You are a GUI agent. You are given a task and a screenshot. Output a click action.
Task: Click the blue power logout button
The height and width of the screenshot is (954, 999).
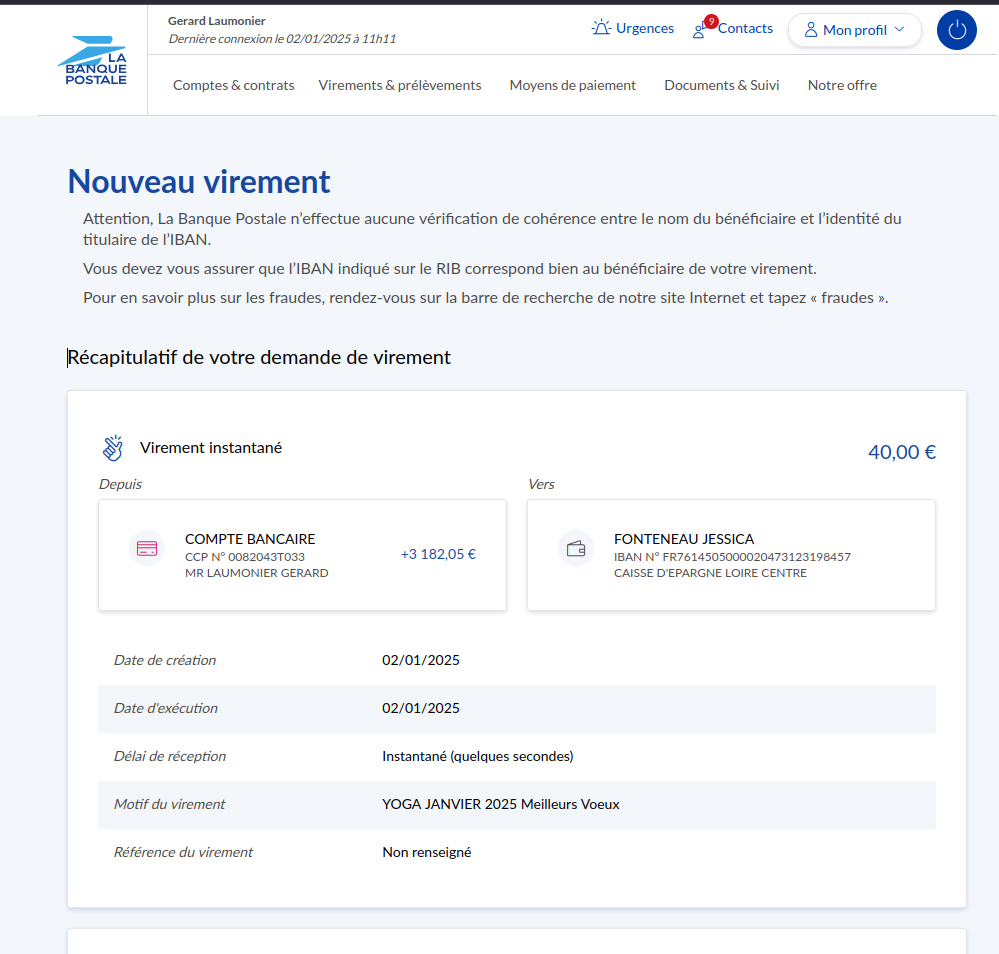point(956,30)
